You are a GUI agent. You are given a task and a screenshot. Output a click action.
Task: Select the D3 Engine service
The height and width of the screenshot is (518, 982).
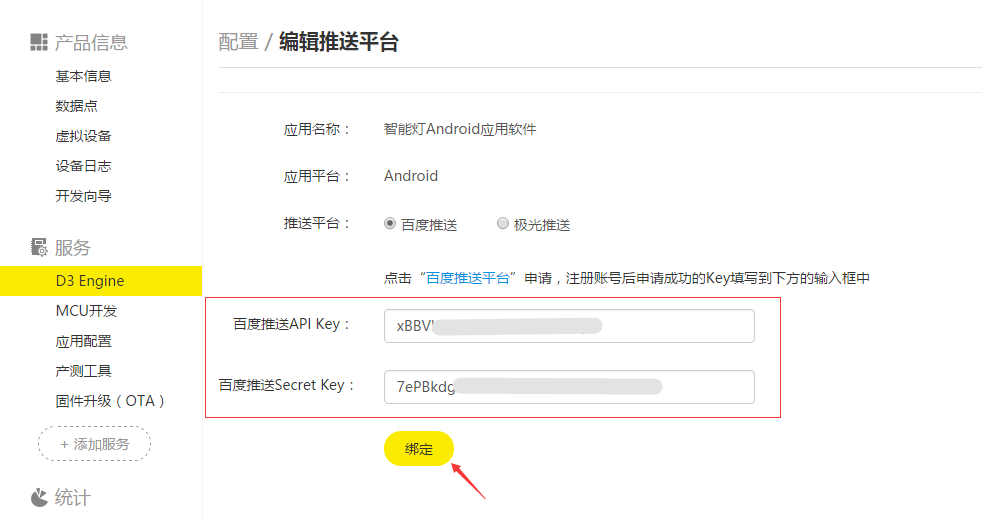[101, 281]
